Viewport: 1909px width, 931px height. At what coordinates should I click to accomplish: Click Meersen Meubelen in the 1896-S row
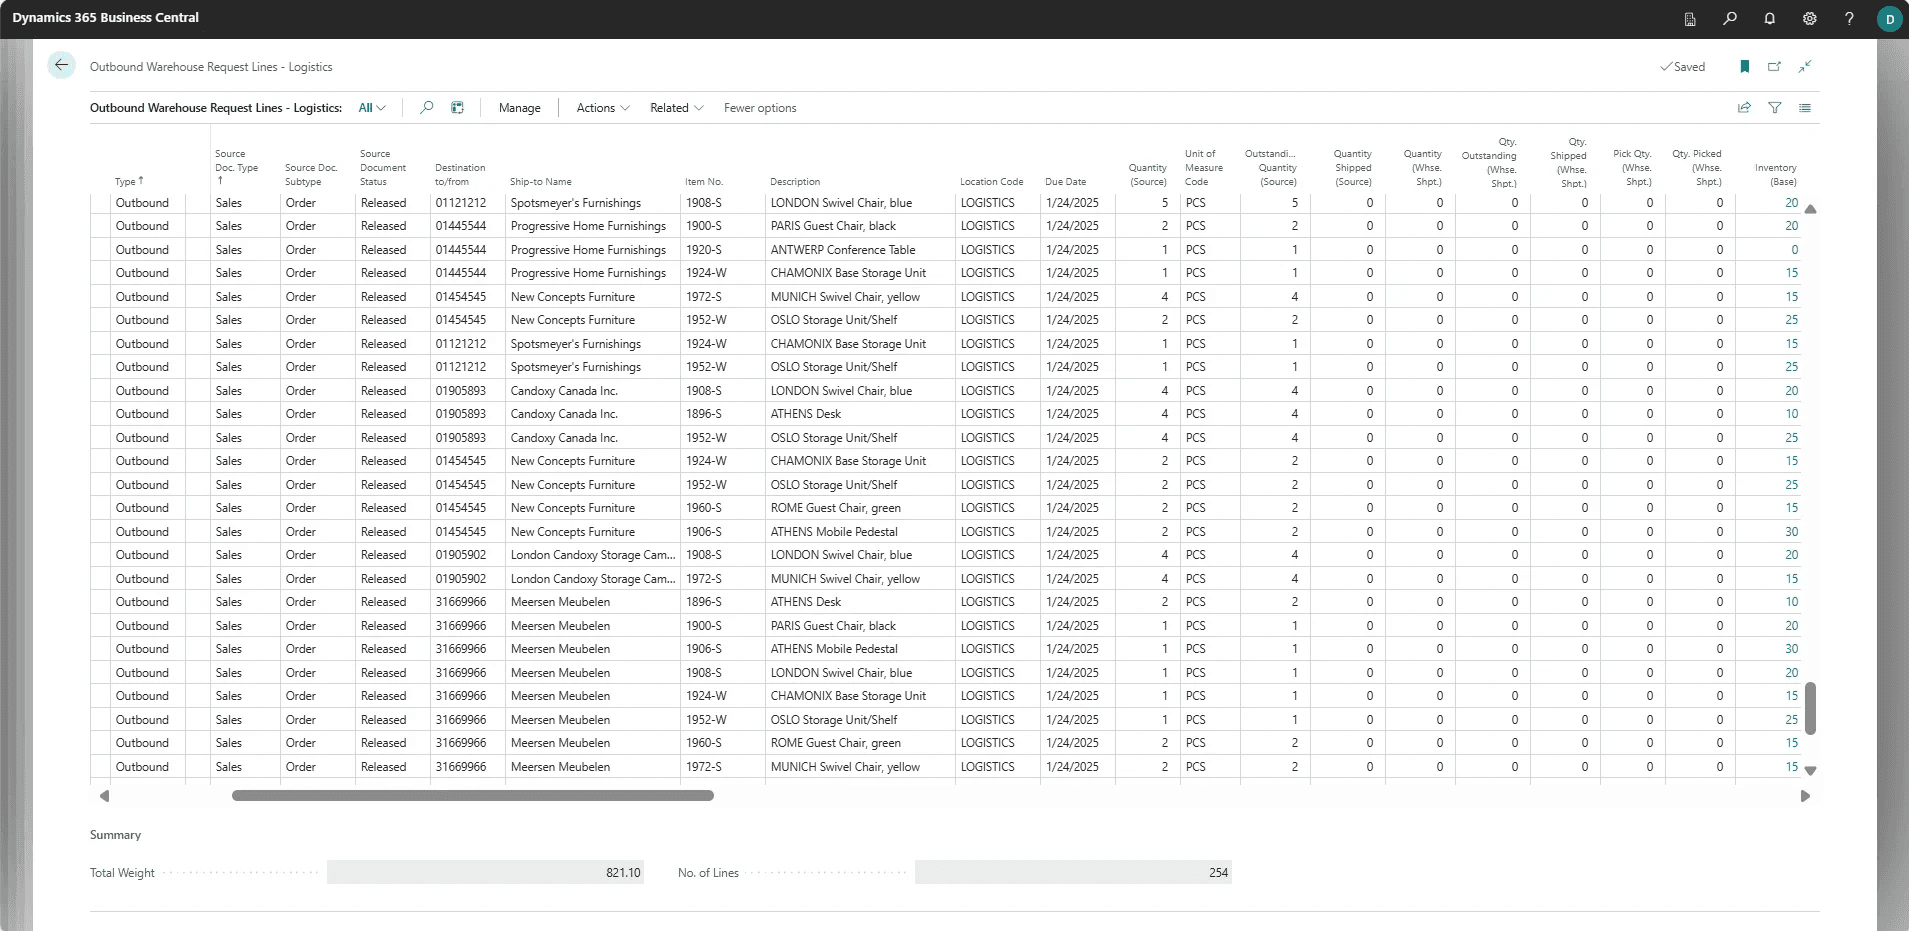[x=560, y=602]
